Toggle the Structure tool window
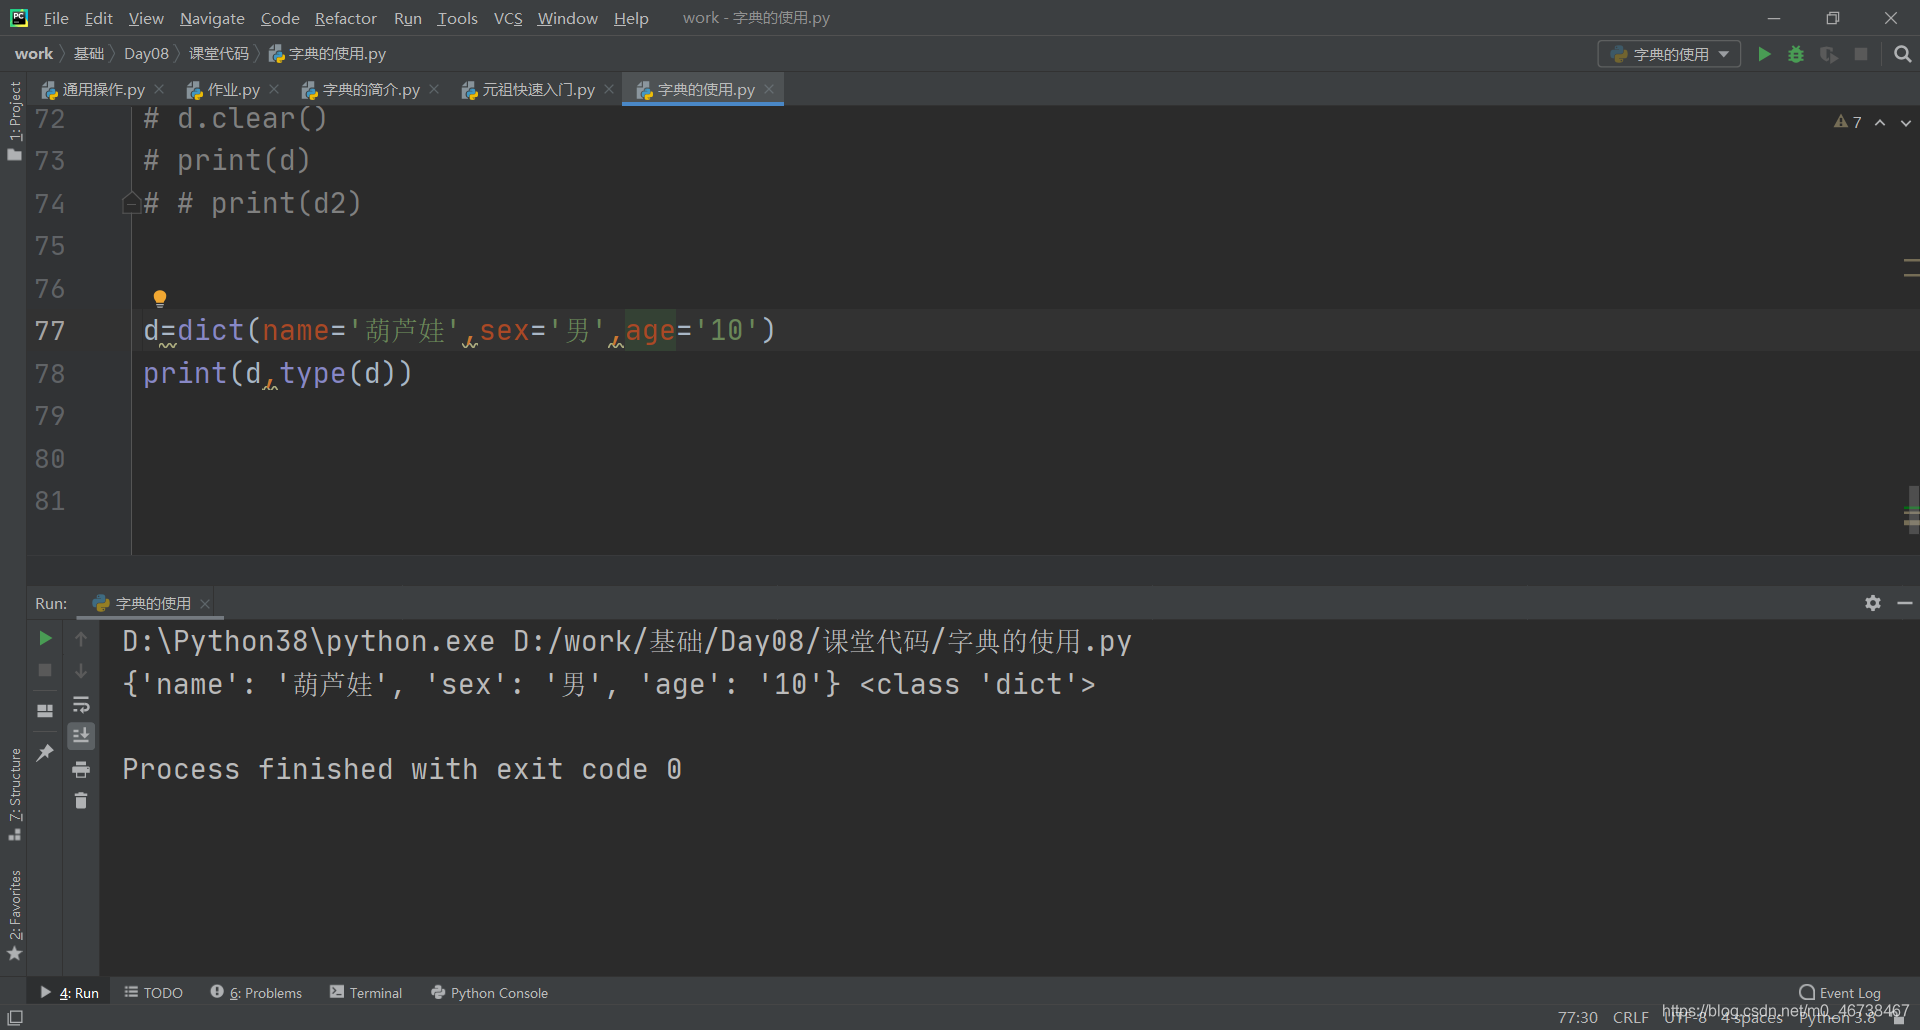The width and height of the screenshot is (1920, 1030). [14, 795]
